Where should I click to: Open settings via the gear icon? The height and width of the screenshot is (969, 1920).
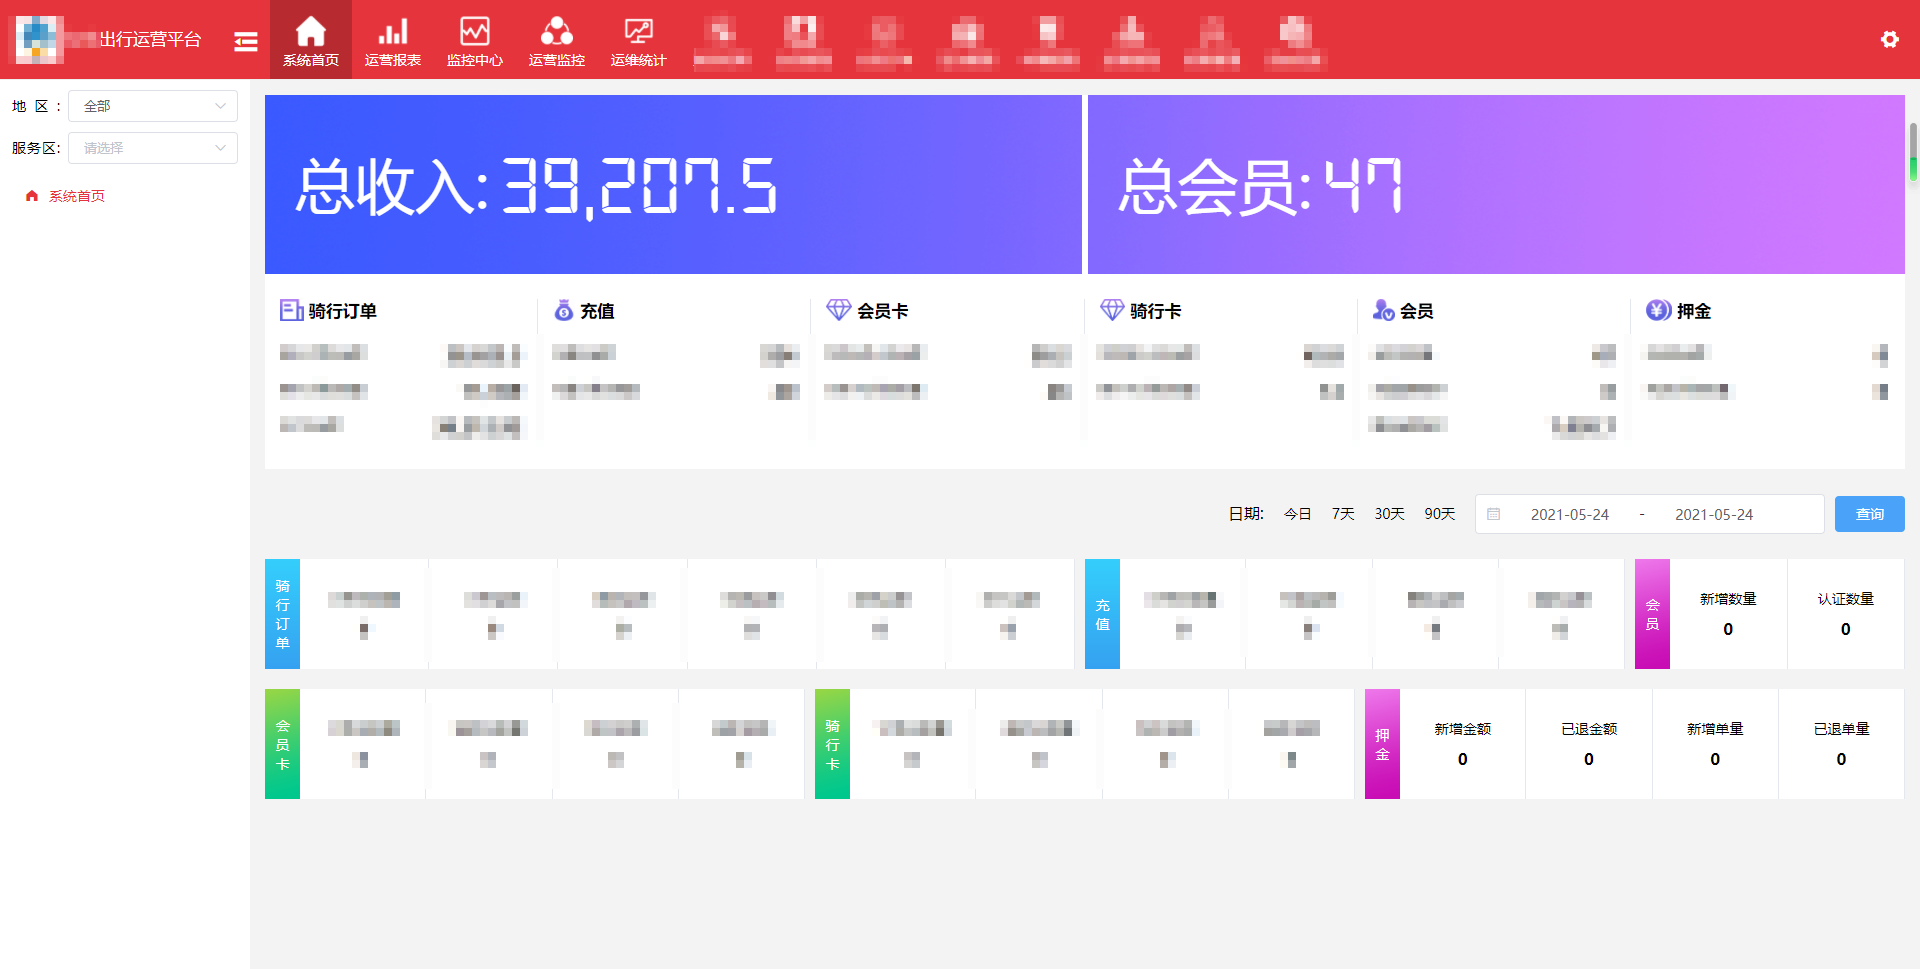coord(1889,39)
